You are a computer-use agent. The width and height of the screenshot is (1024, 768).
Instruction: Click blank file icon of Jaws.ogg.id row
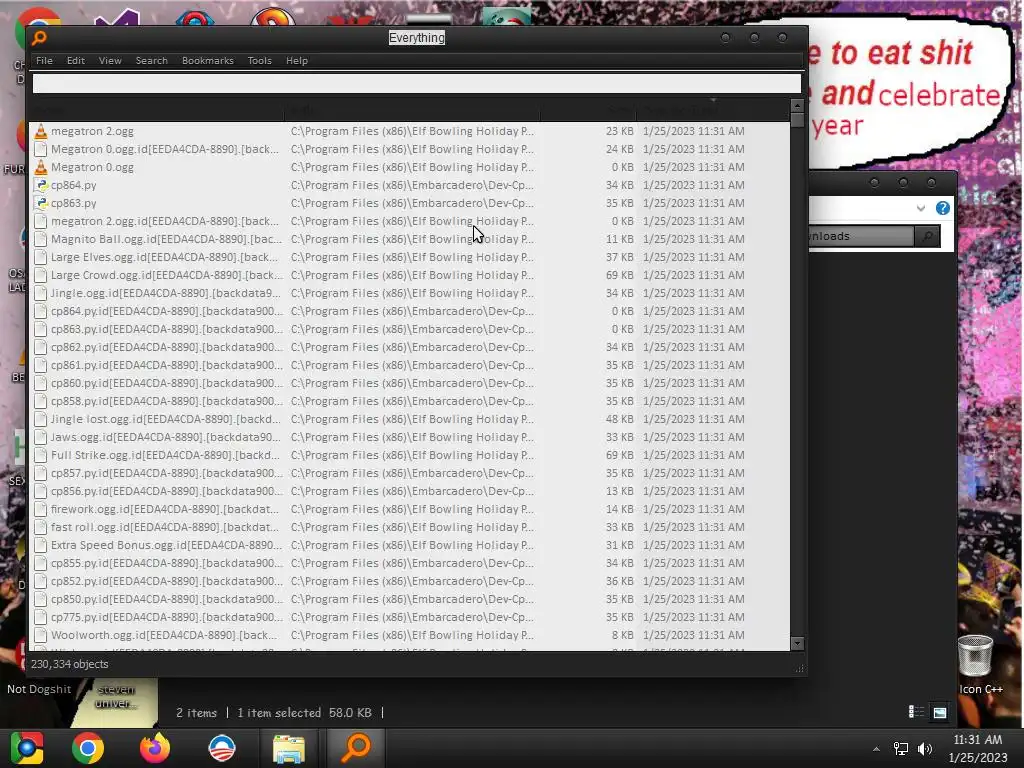pos(40,437)
